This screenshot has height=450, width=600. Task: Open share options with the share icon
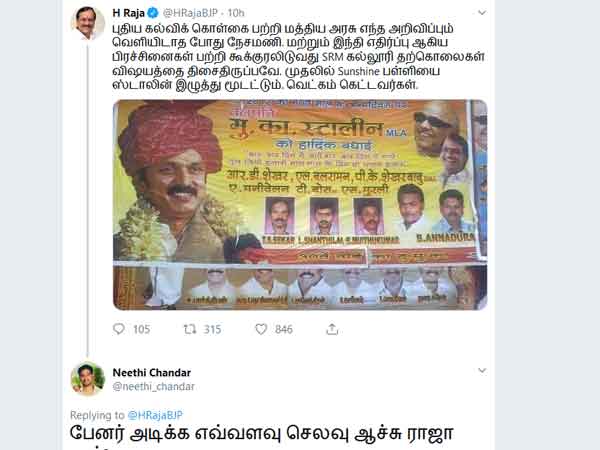(x=332, y=329)
